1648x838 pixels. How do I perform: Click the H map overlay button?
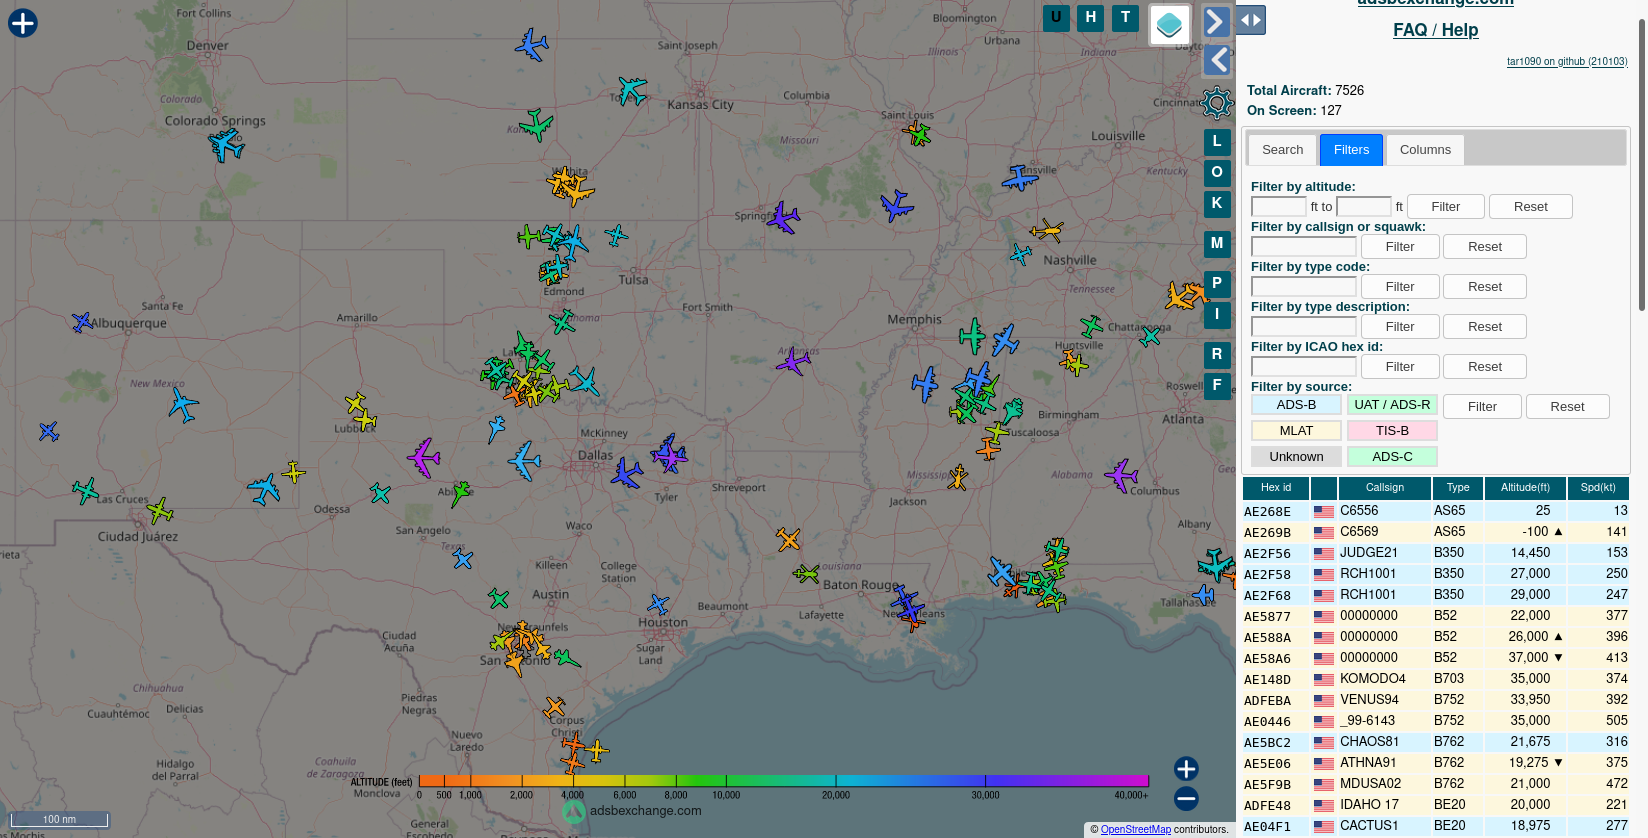pyautogui.click(x=1091, y=17)
